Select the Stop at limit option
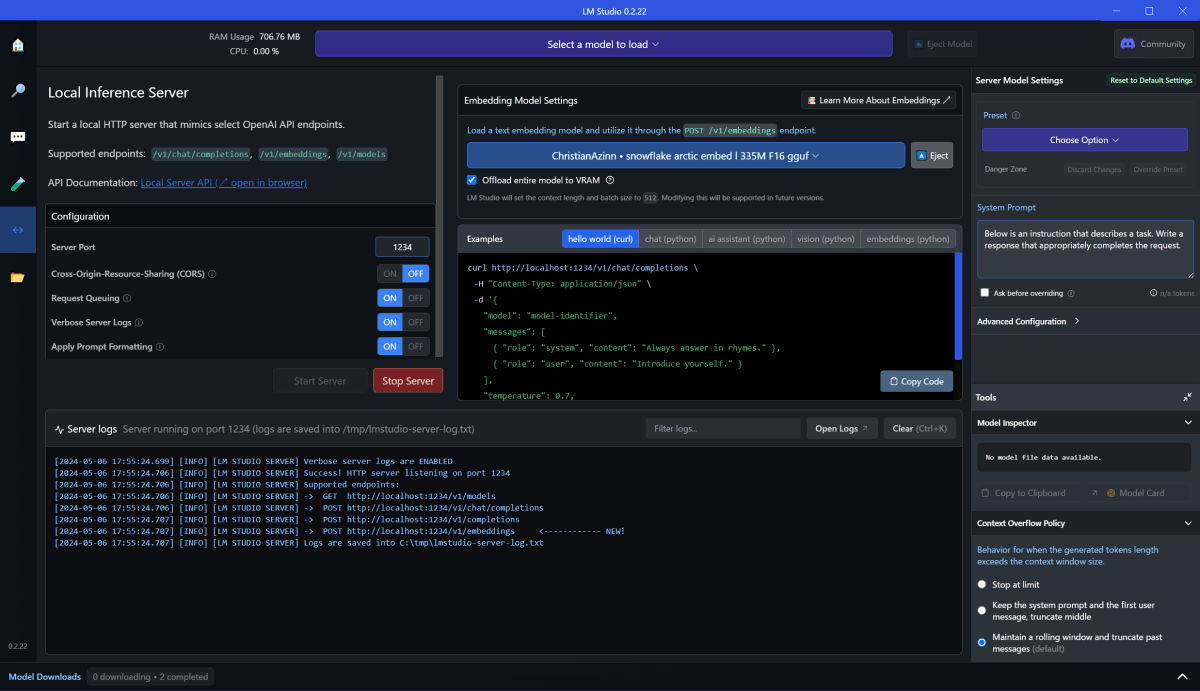This screenshot has width=1200, height=691. [x=982, y=584]
